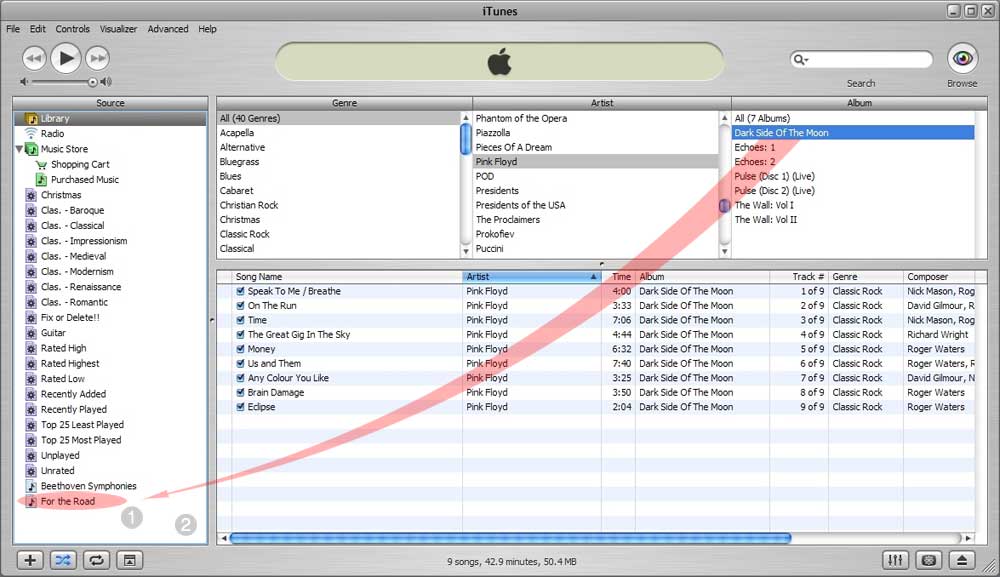Image resolution: width=1000 pixels, height=577 pixels.
Task: Eject disc using the eject button
Action: (x=961, y=560)
